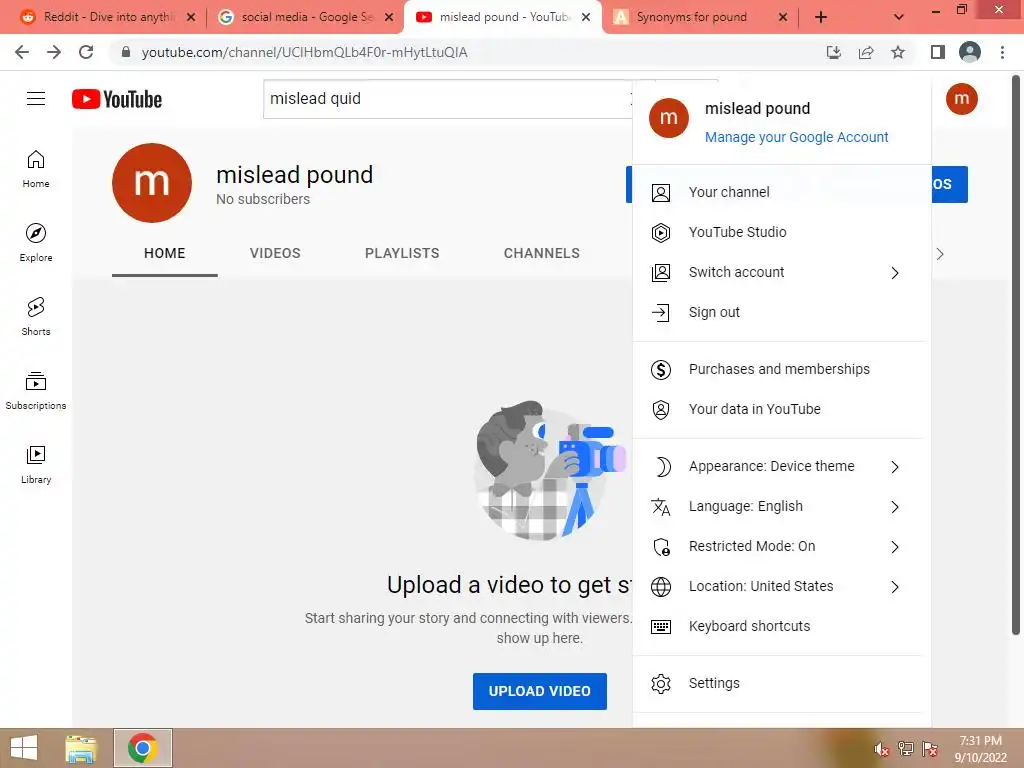The width and height of the screenshot is (1024, 768).
Task: Close the Synonyms for pound tab
Action: (783, 17)
